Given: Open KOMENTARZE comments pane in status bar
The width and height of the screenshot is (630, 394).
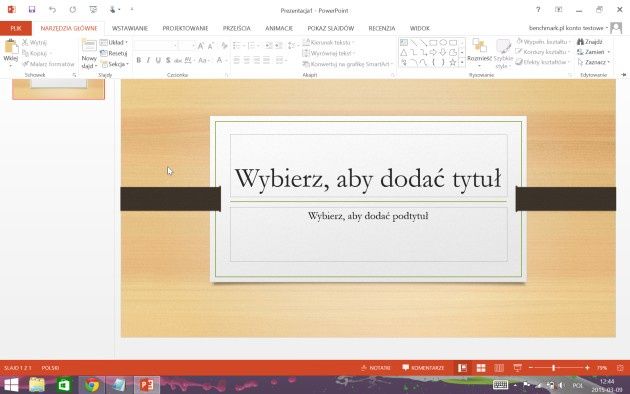Looking at the screenshot, I should [x=423, y=367].
